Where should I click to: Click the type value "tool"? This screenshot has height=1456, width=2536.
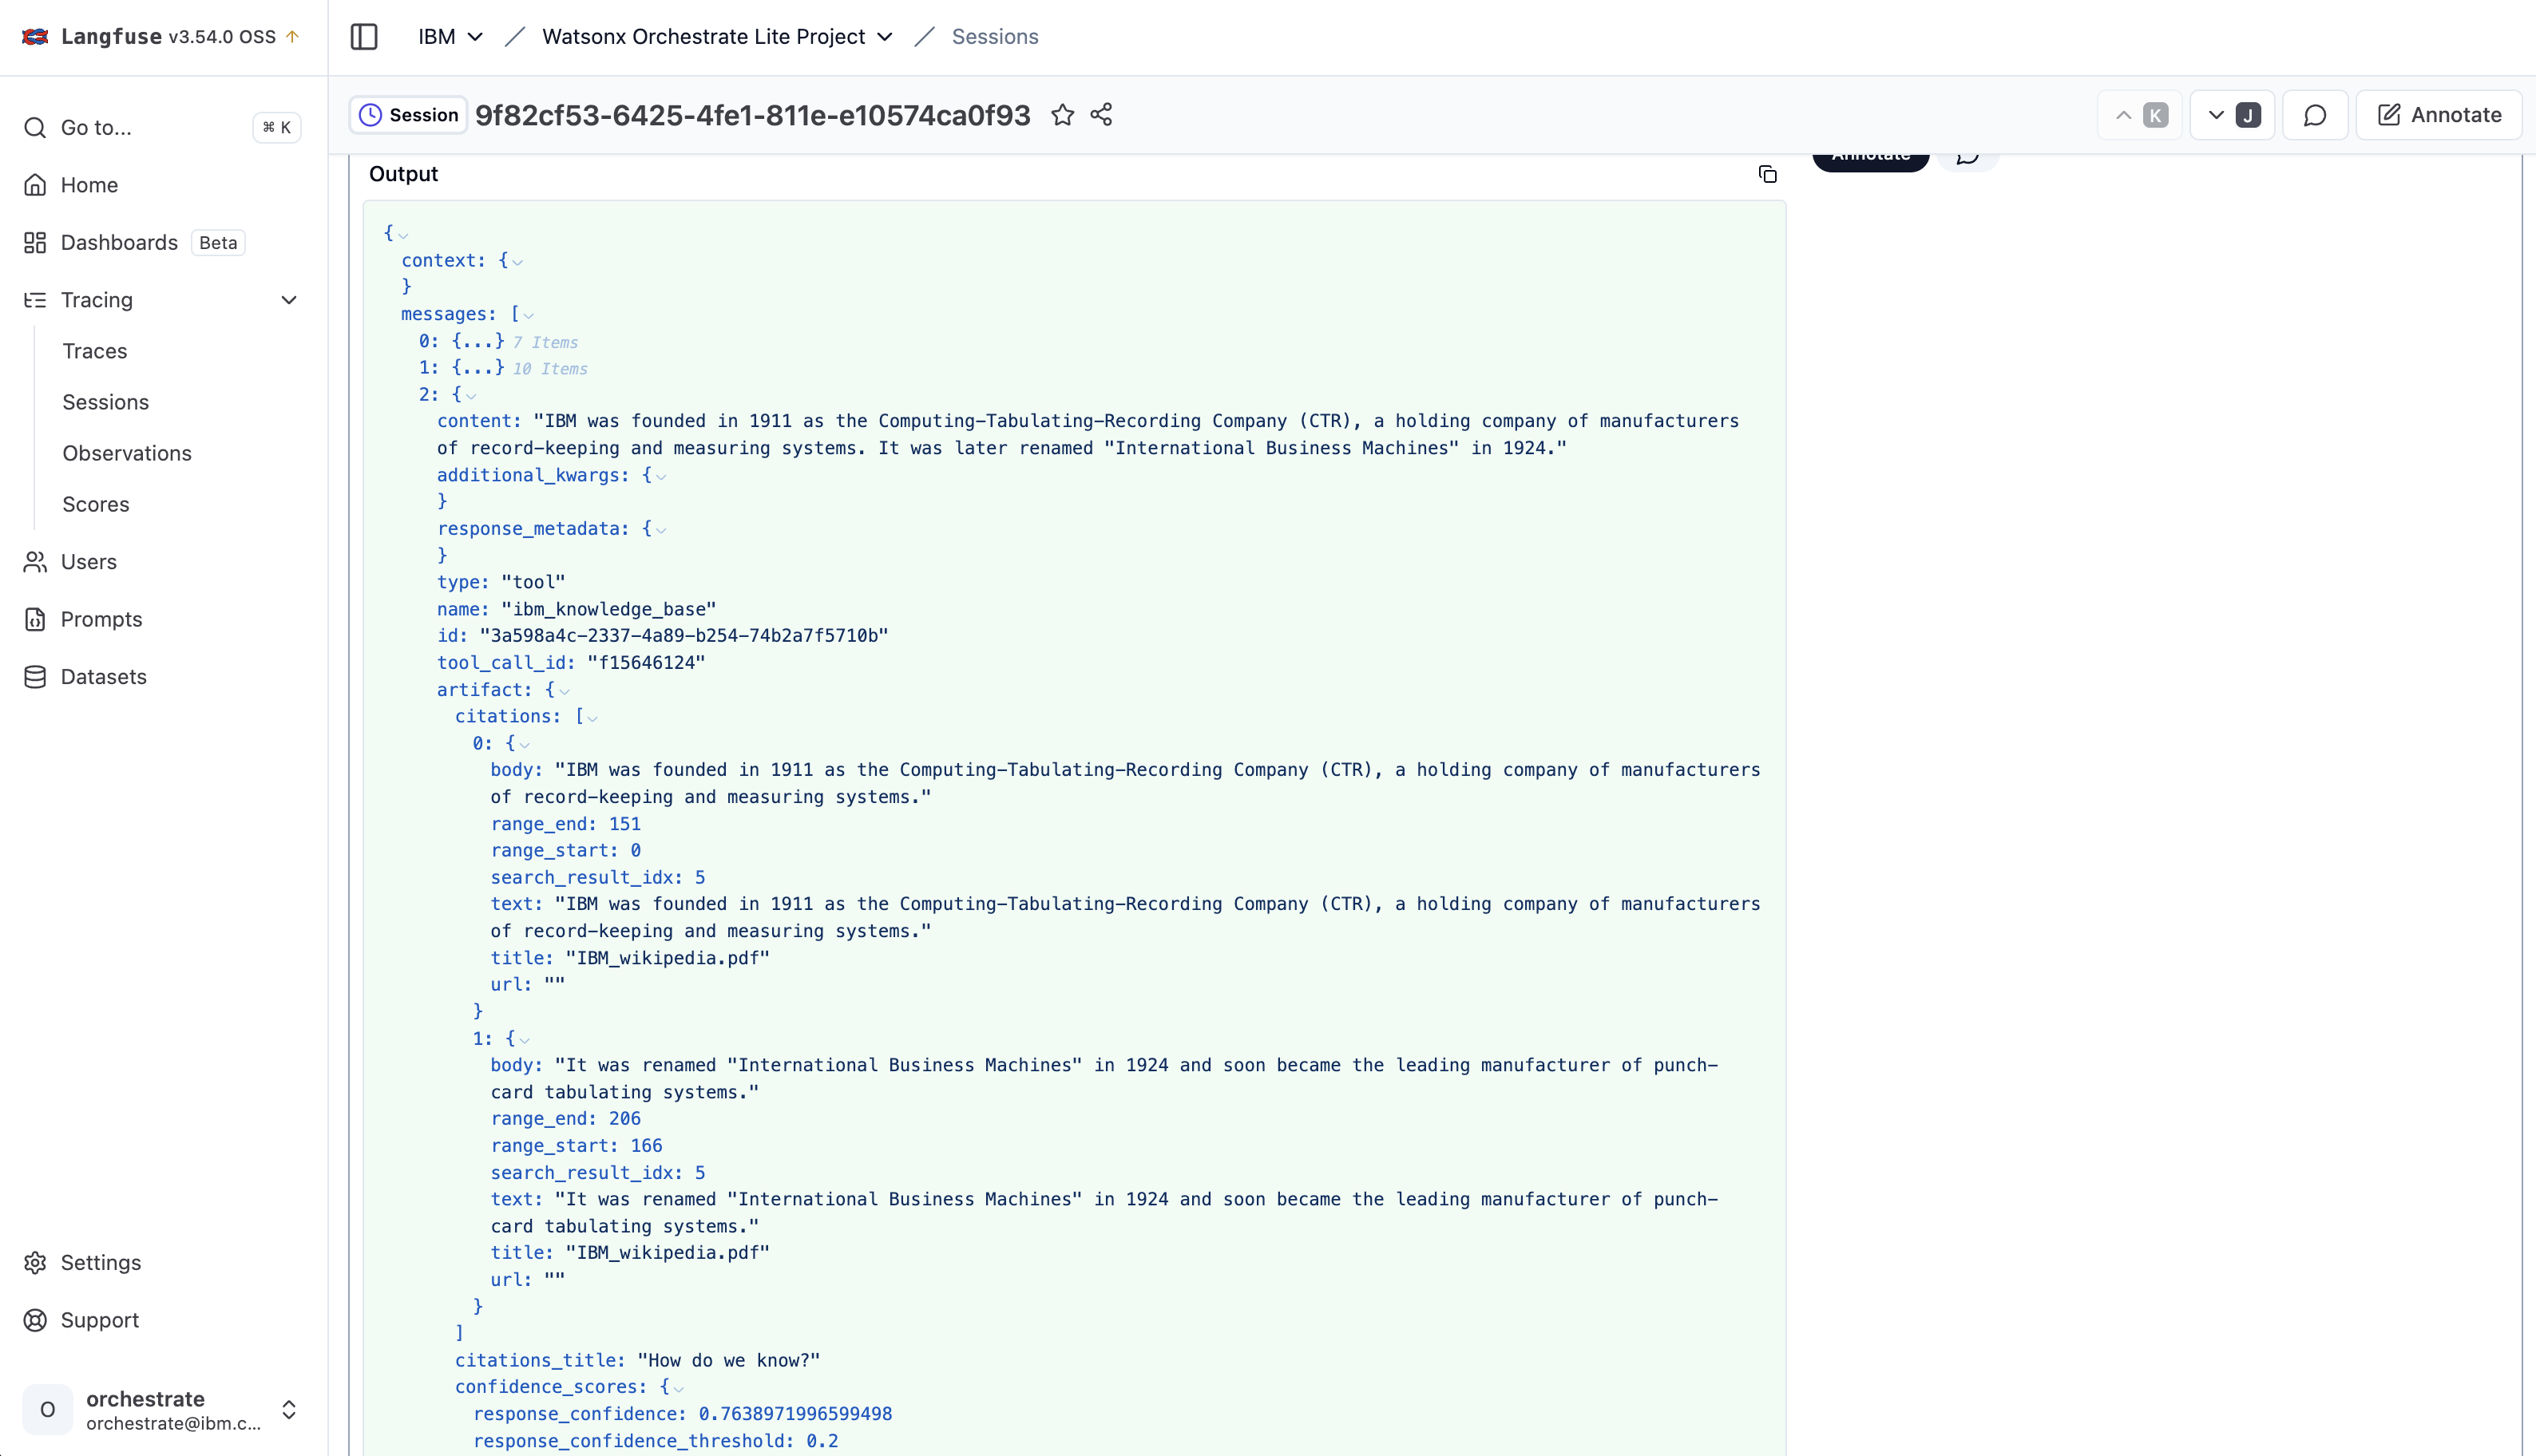pos(533,582)
